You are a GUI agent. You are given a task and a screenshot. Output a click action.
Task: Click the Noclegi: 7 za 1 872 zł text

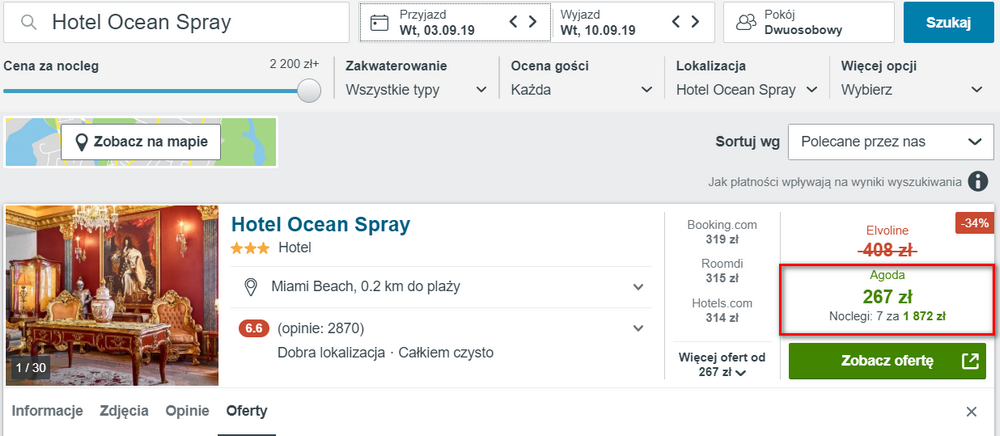pos(887,316)
